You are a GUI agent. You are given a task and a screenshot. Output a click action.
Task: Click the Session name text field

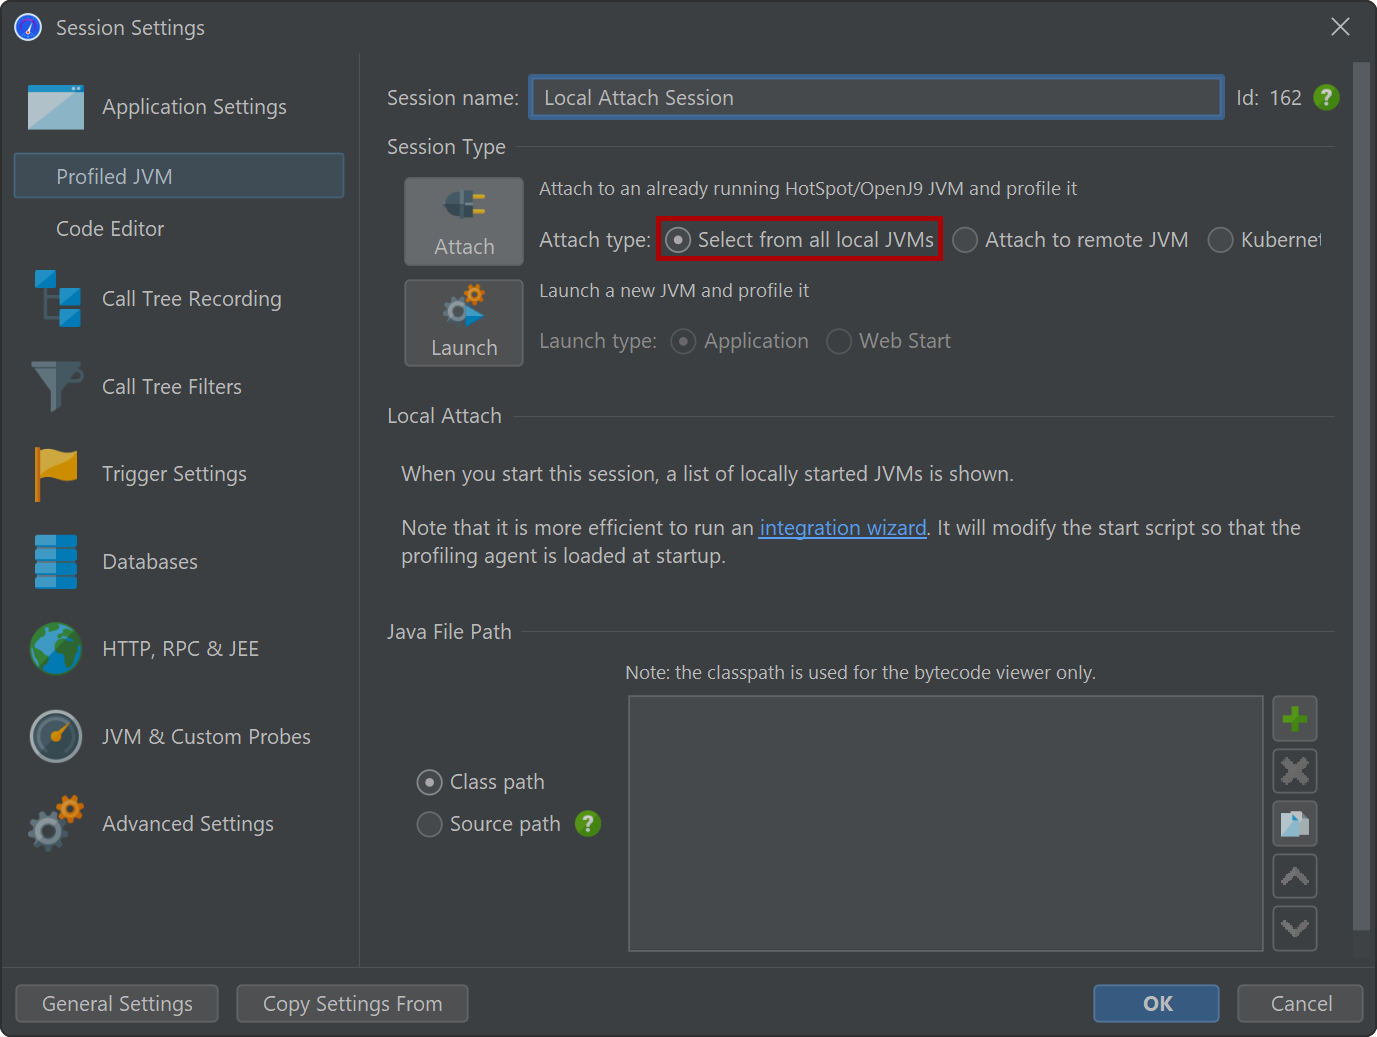tap(875, 98)
